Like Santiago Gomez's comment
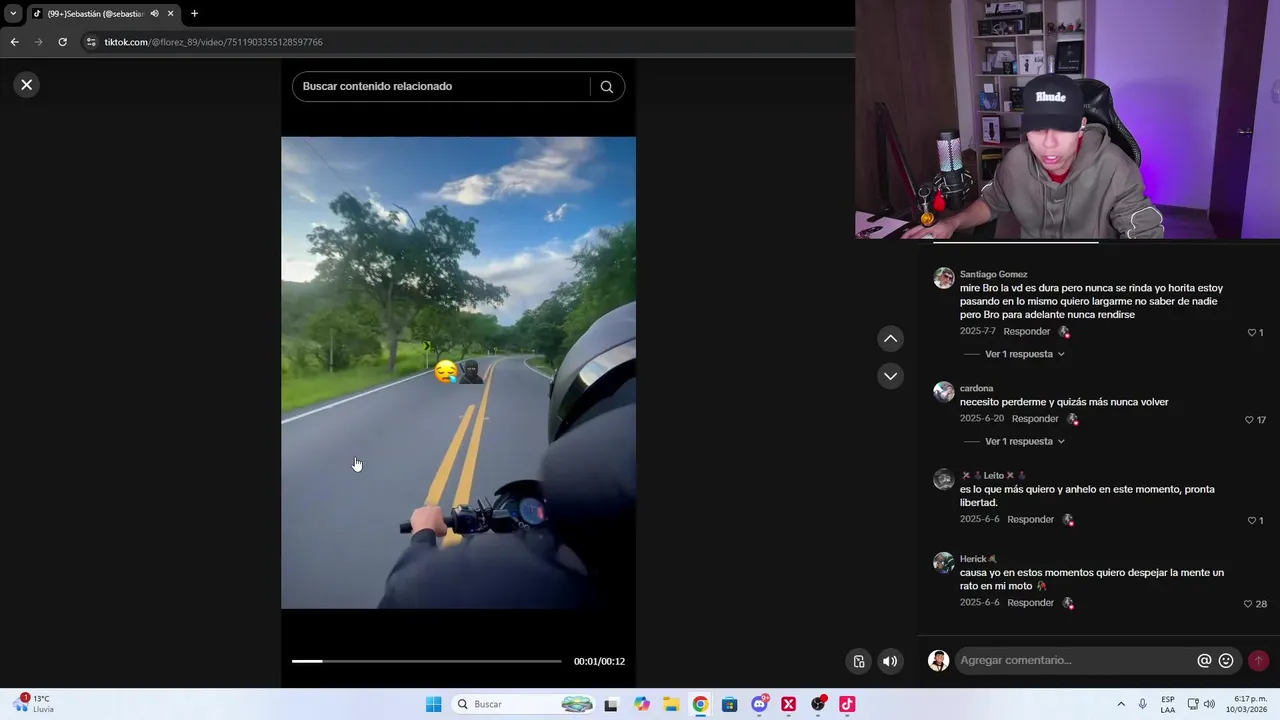The height and width of the screenshot is (720, 1280). (1251, 332)
